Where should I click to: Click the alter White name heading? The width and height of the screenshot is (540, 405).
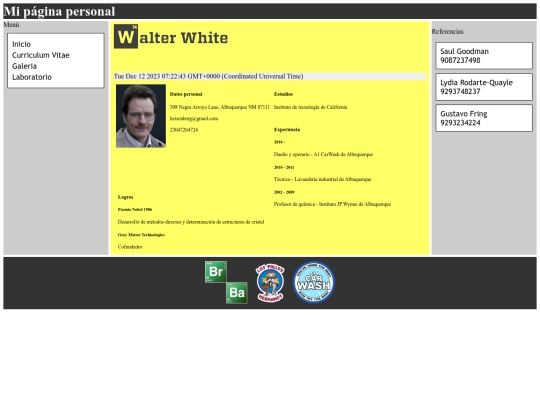pos(184,38)
